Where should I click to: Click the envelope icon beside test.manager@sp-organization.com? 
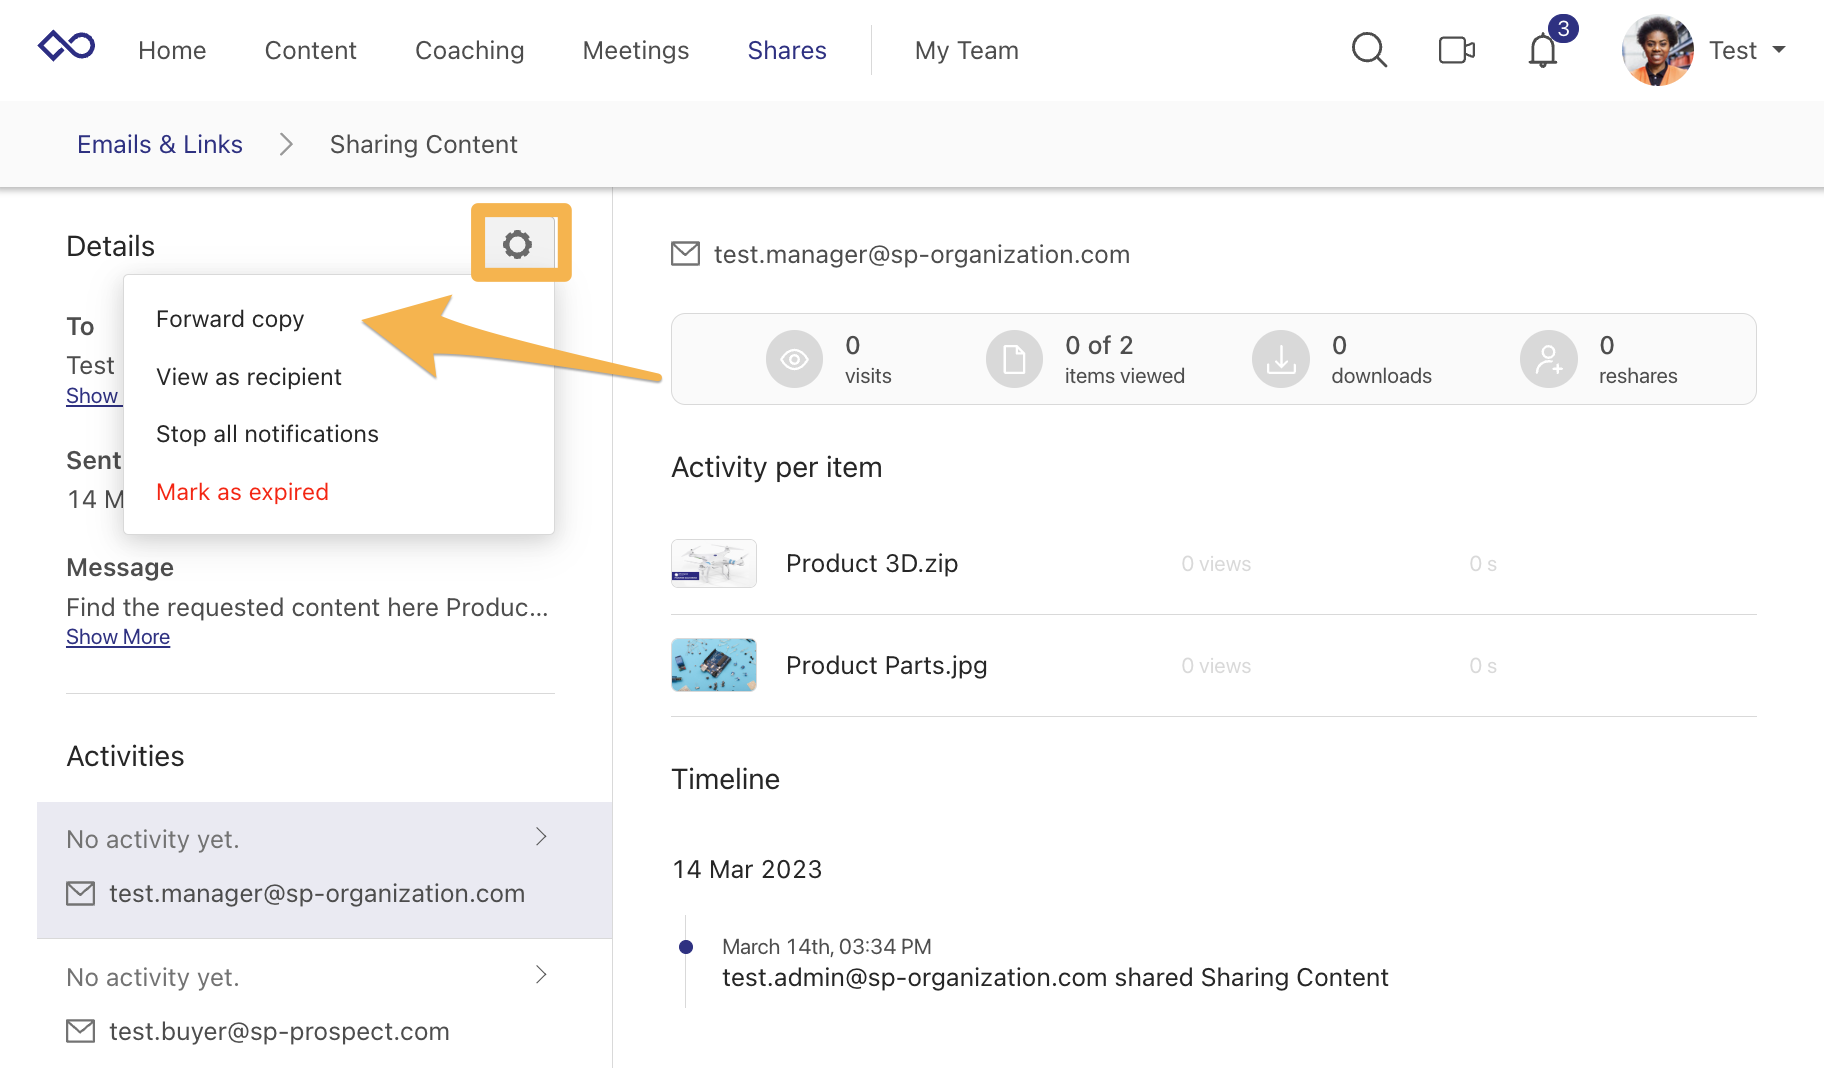click(x=686, y=254)
